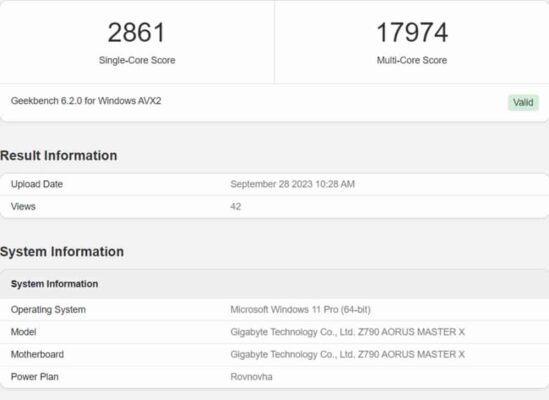Click the views count 42

(x=236, y=207)
